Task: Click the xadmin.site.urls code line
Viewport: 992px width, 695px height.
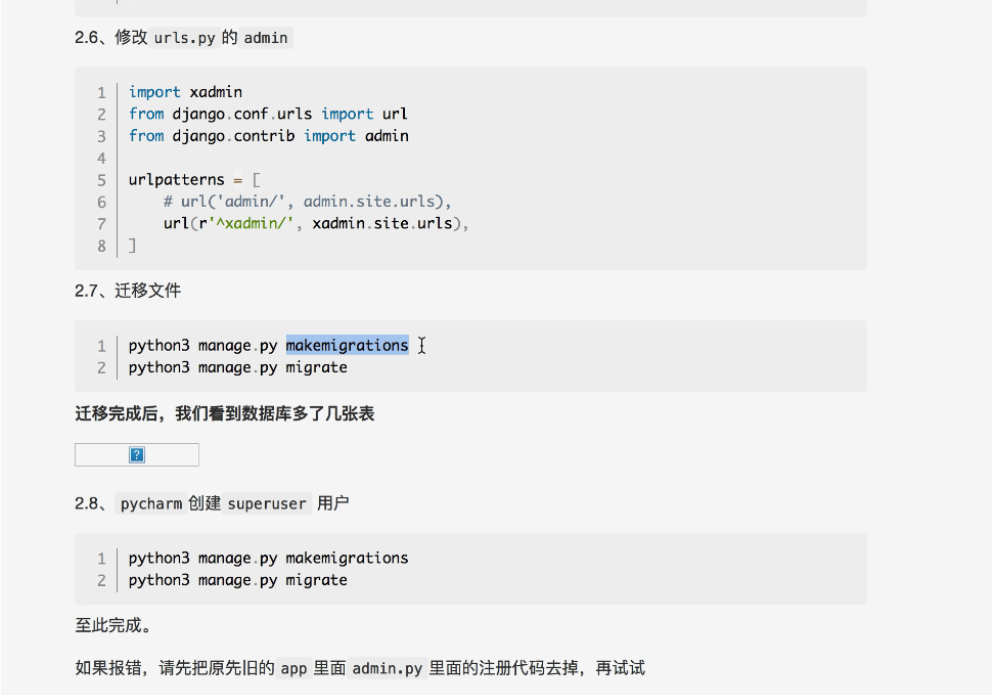Action: click(316, 224)
